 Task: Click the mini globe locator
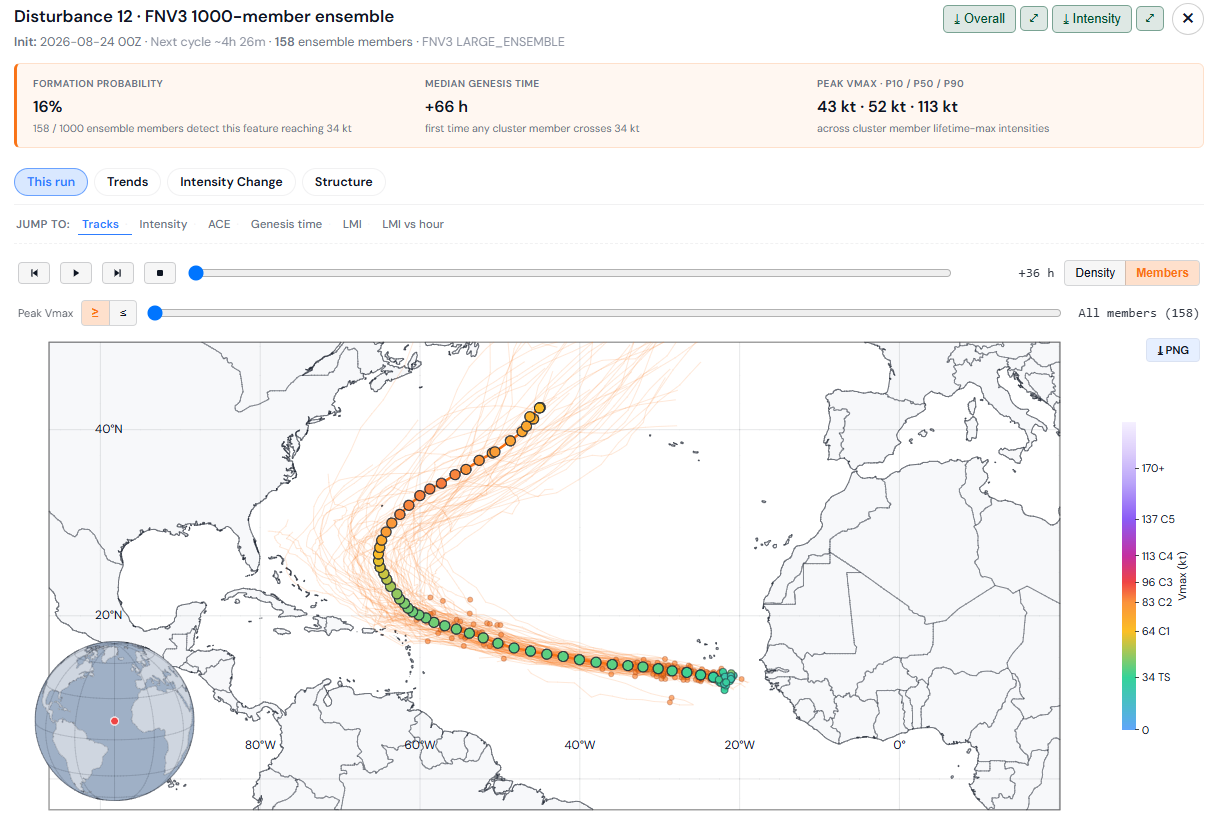114,720
